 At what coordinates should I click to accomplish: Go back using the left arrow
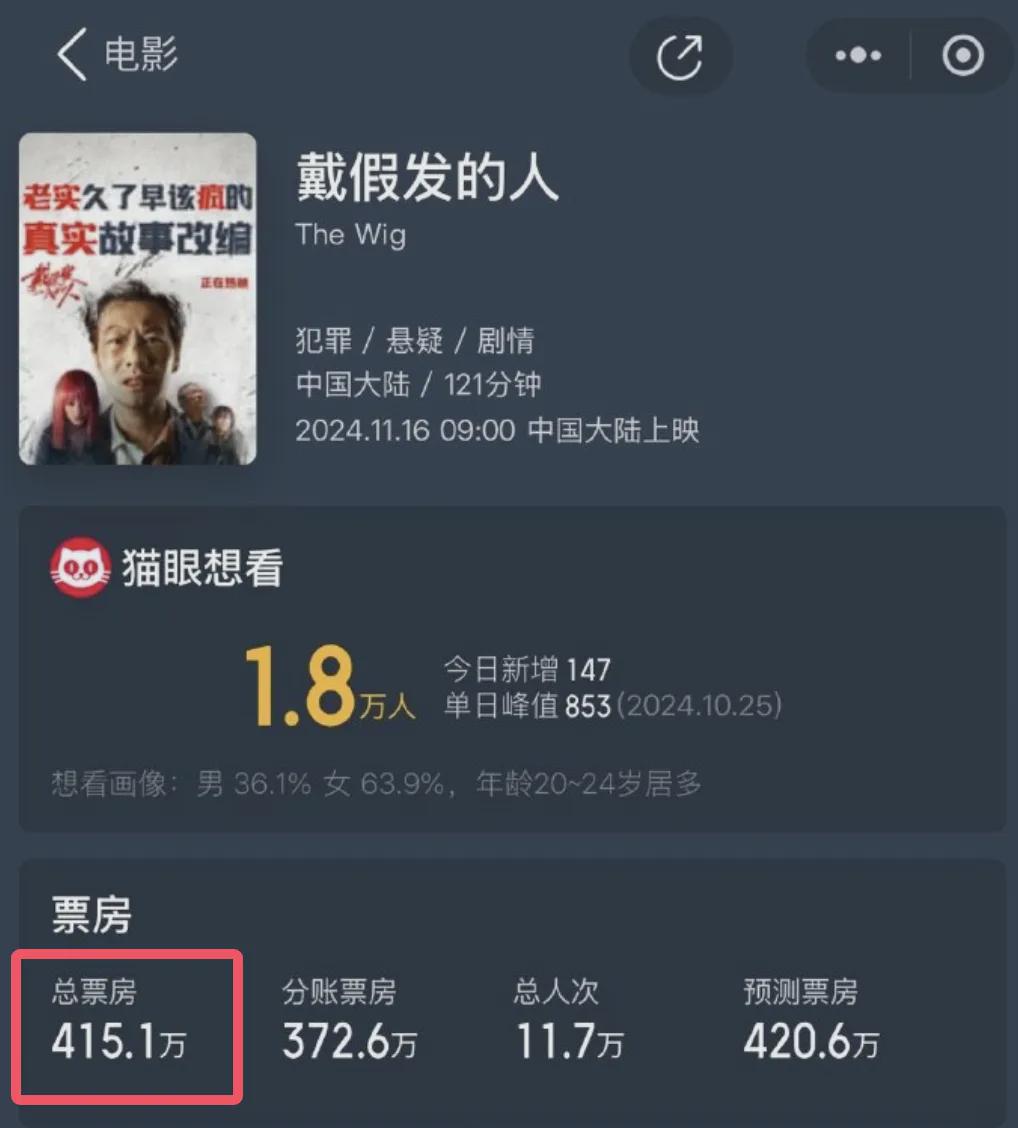[x=72, y=55]
